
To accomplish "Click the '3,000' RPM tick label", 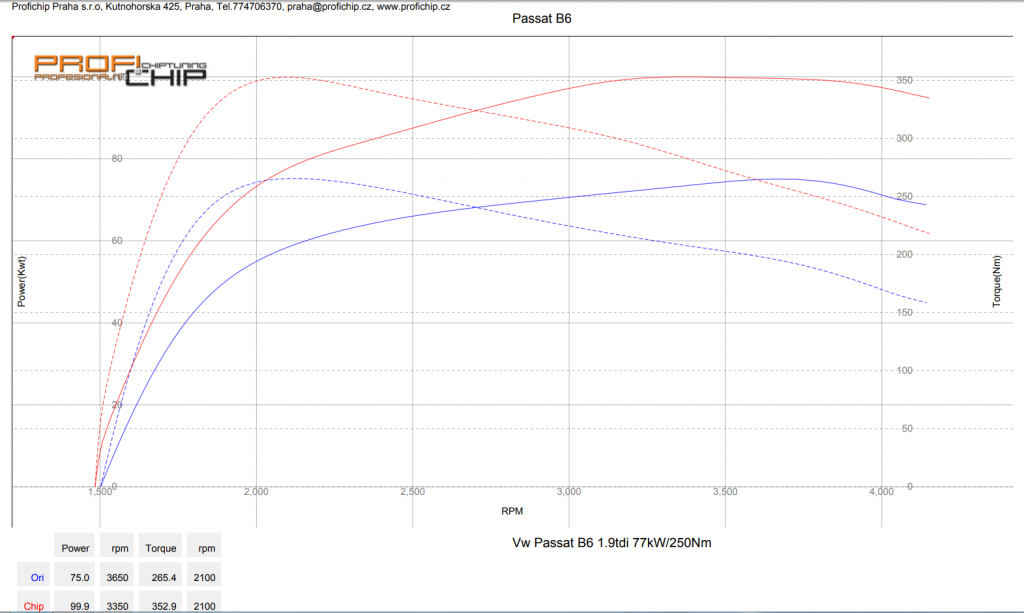I will 569,492.
